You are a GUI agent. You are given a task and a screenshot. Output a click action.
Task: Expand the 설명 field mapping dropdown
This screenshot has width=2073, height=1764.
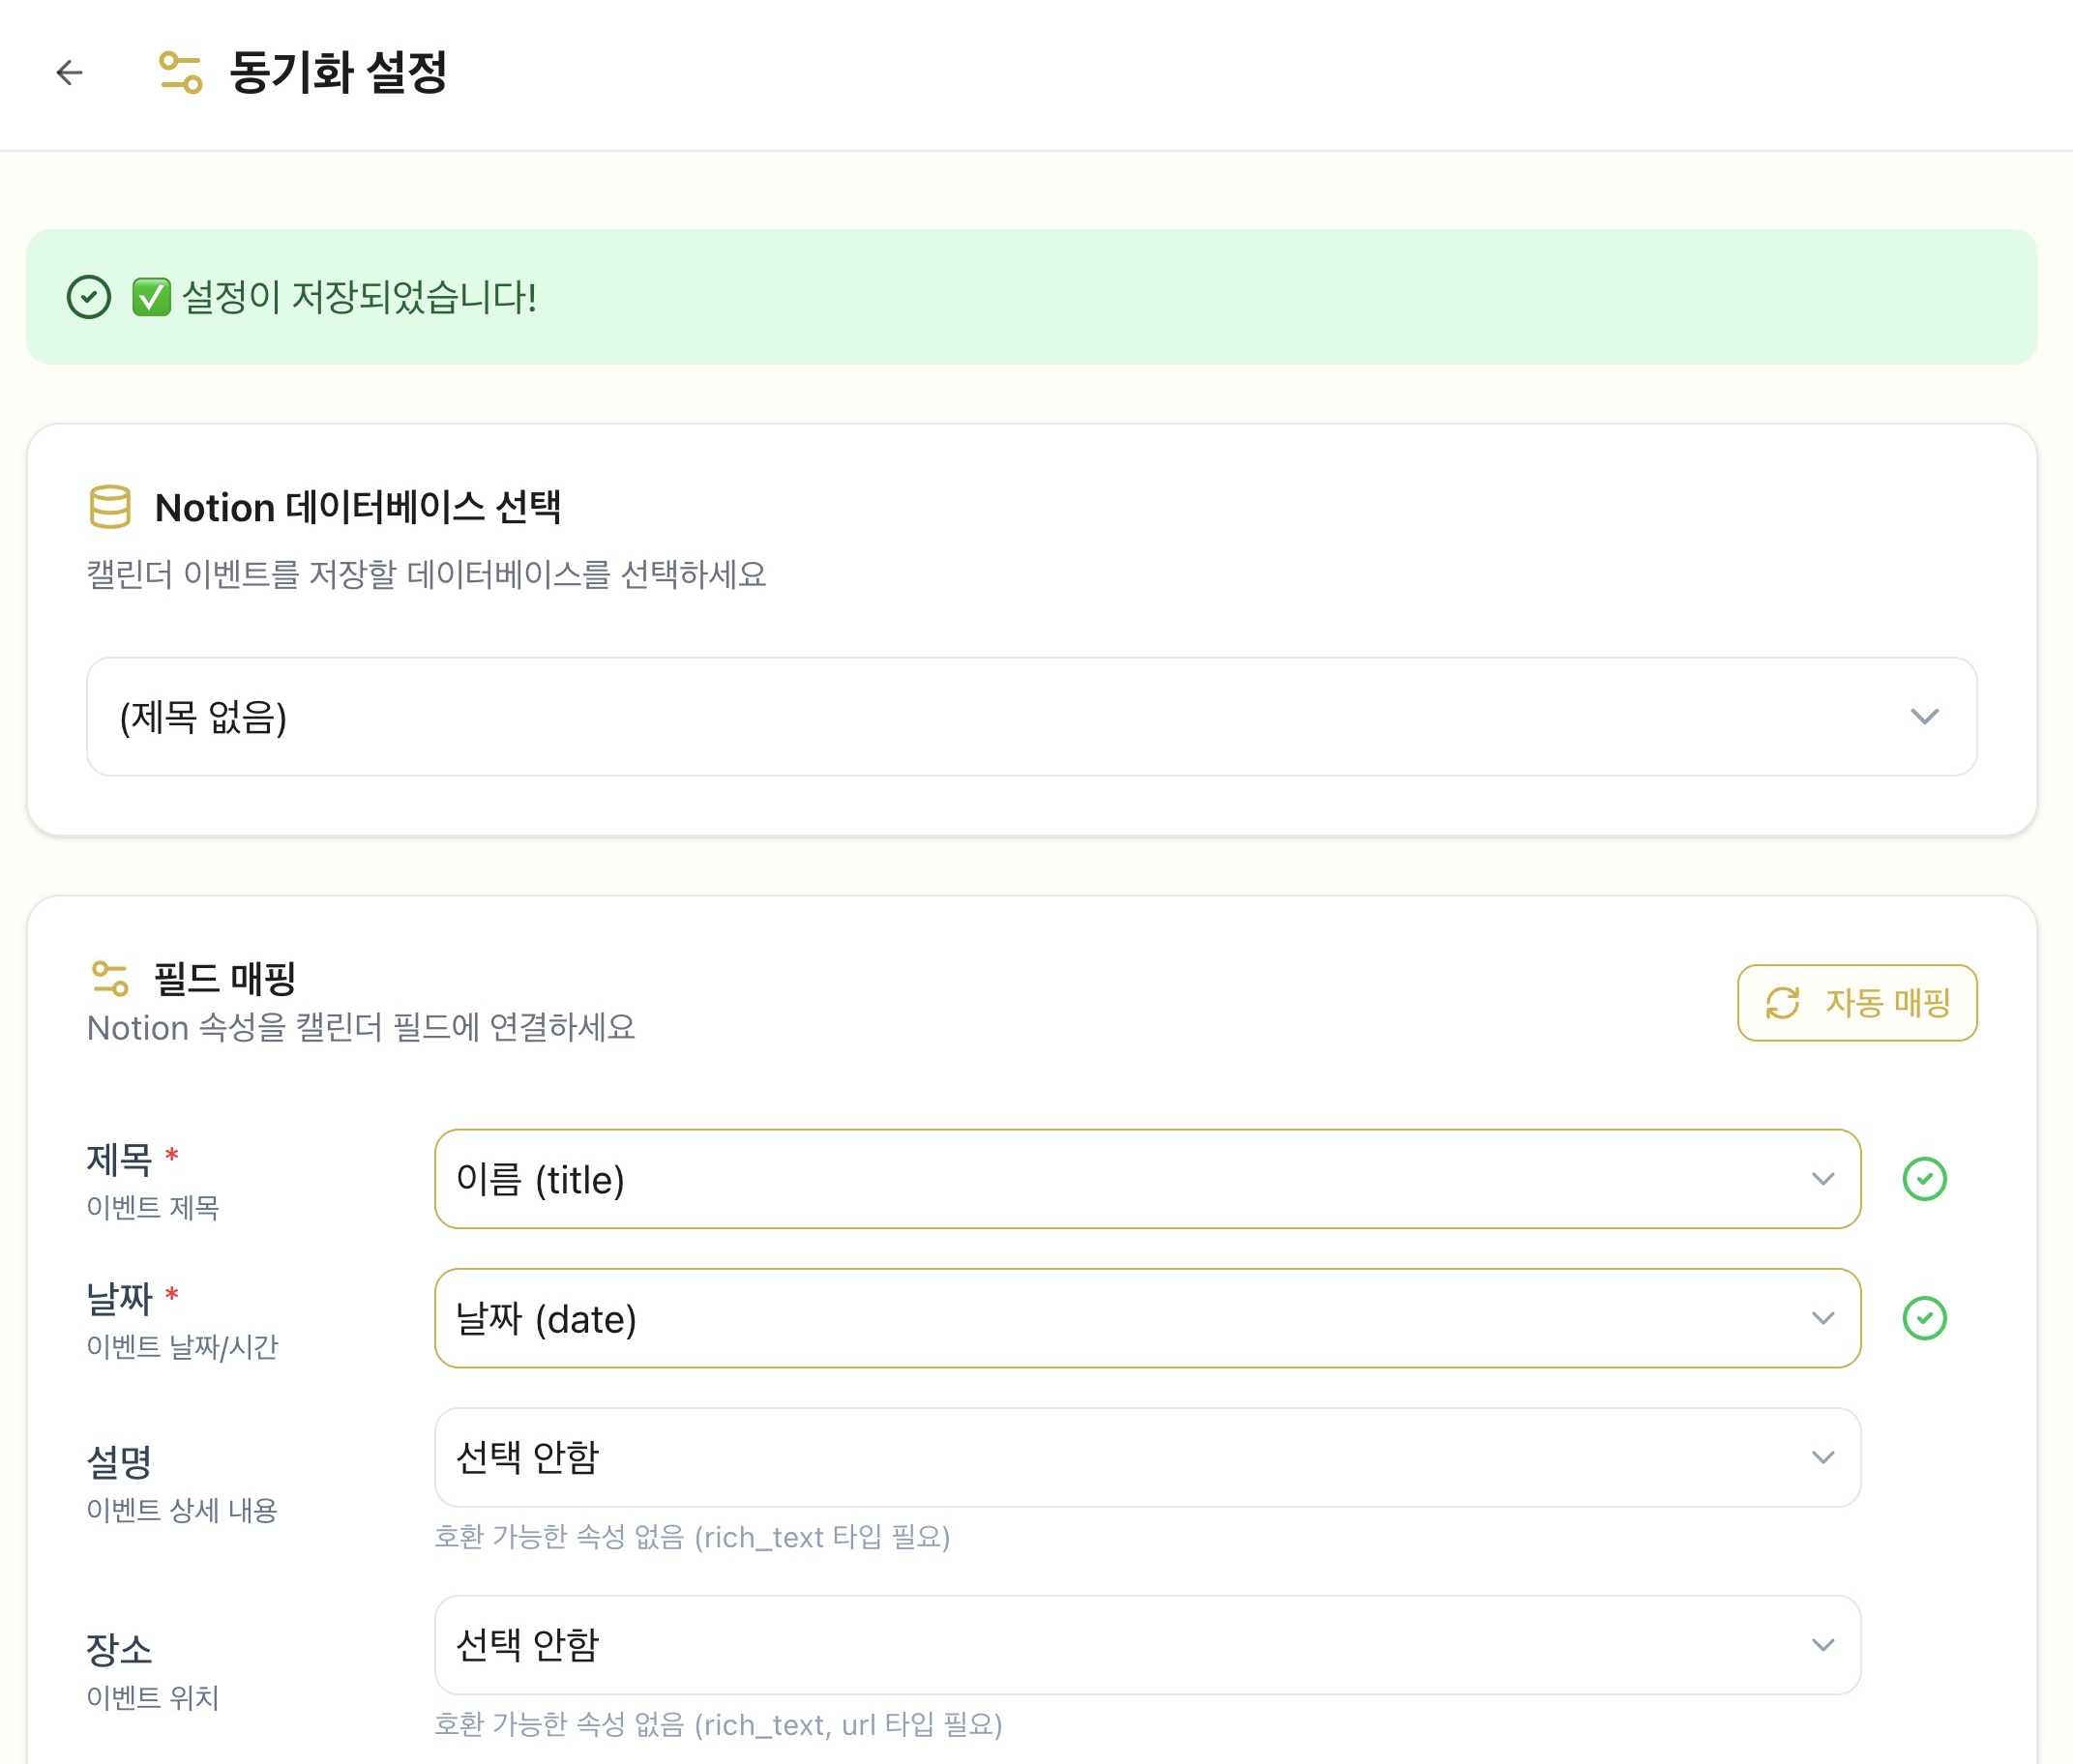pyautogui.click(x=1146, y=1457)
